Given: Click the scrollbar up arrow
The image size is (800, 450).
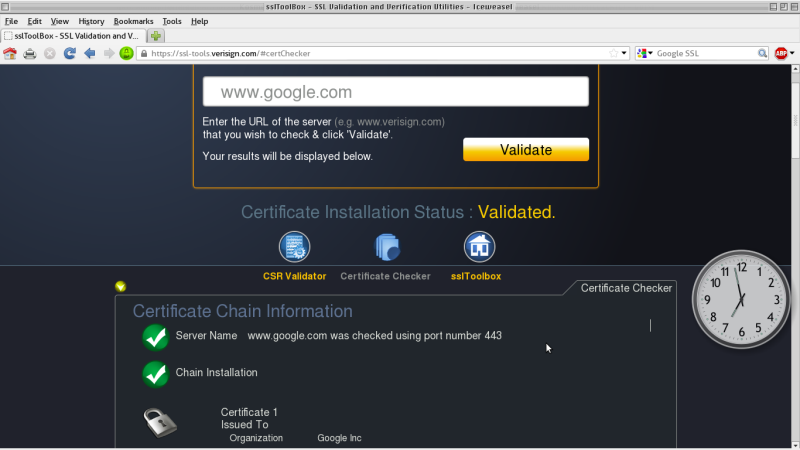Looking at the screenshot, I should tap(795, 69).
